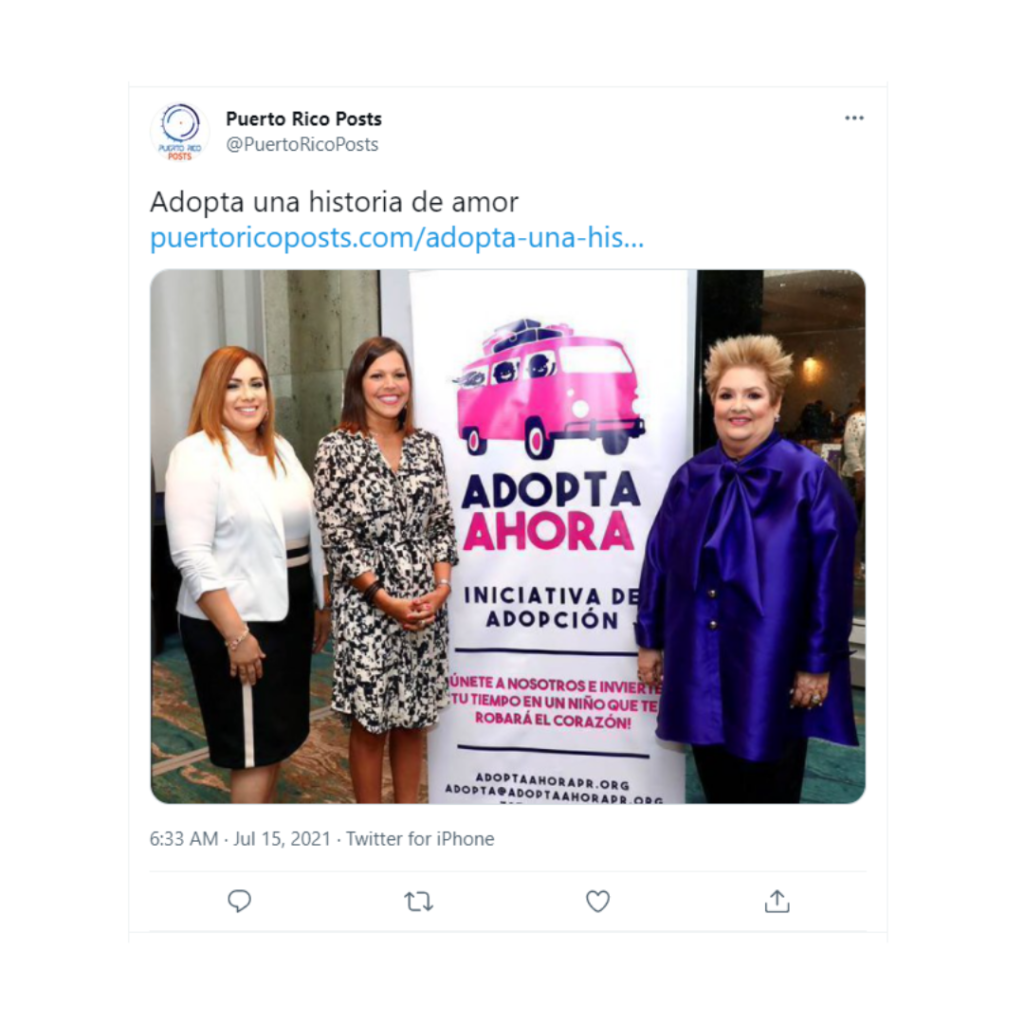The image size is (1024, 1024).
Task: Like the tweet with the heart icon
Action: pos(598,901)
